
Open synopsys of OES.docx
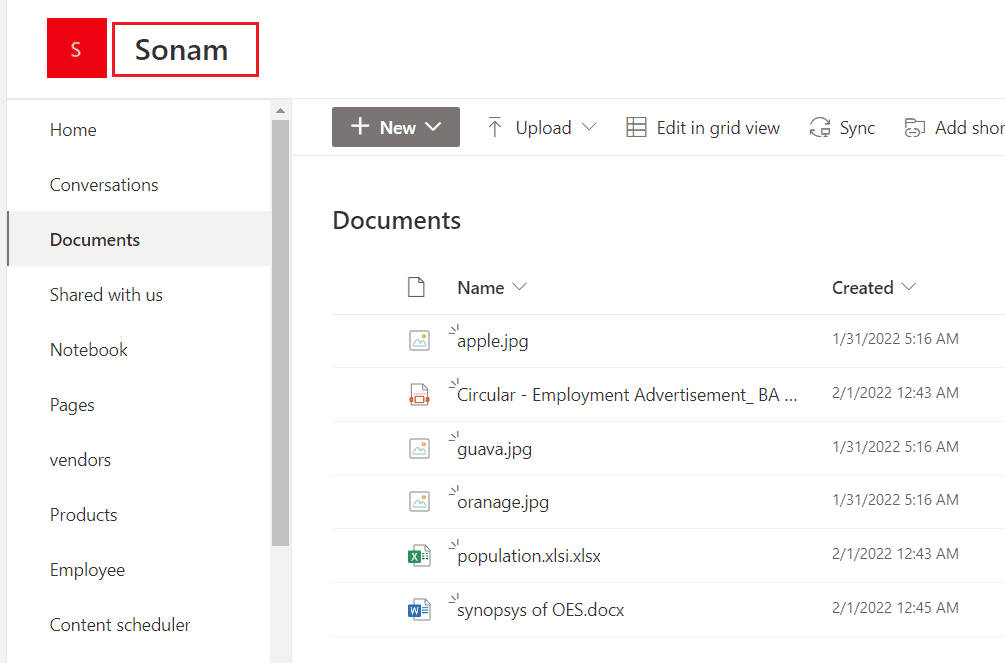coord(540,610)
